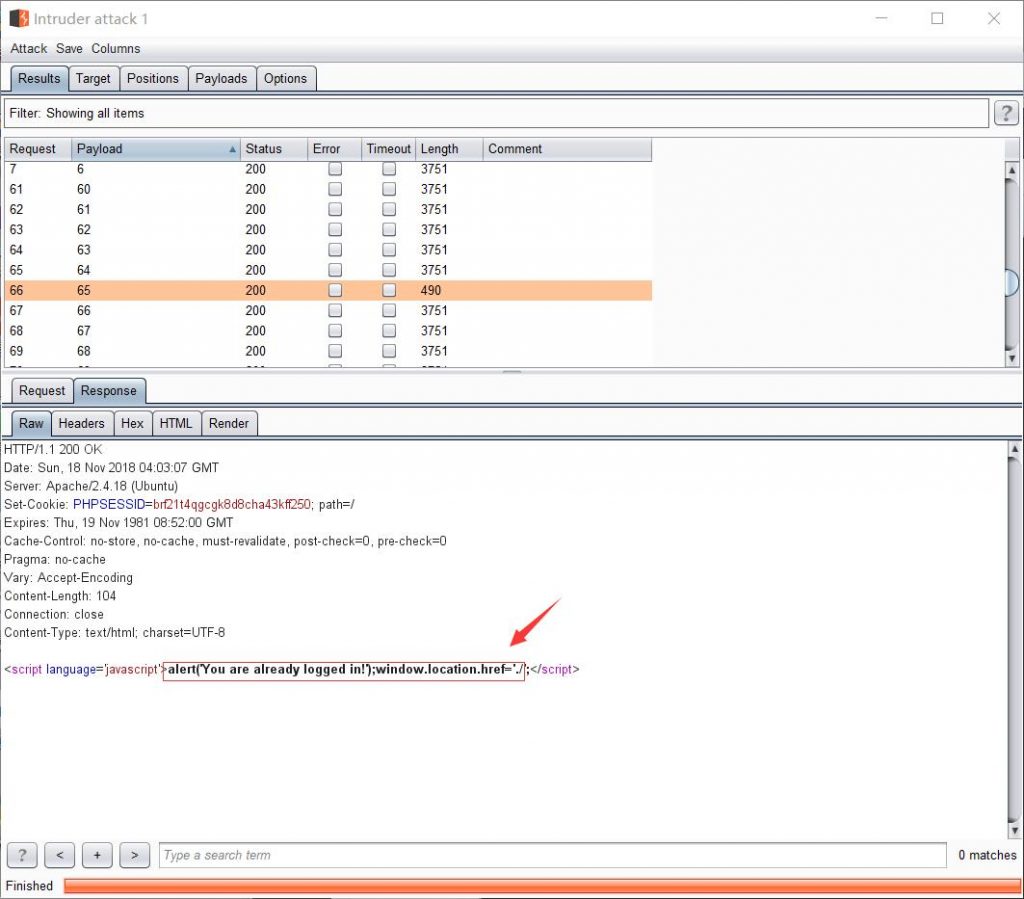Image resolution: width=1024 pixels, height=899 pixels.
Task: Click the Finished status label
Action: point(29,886)
